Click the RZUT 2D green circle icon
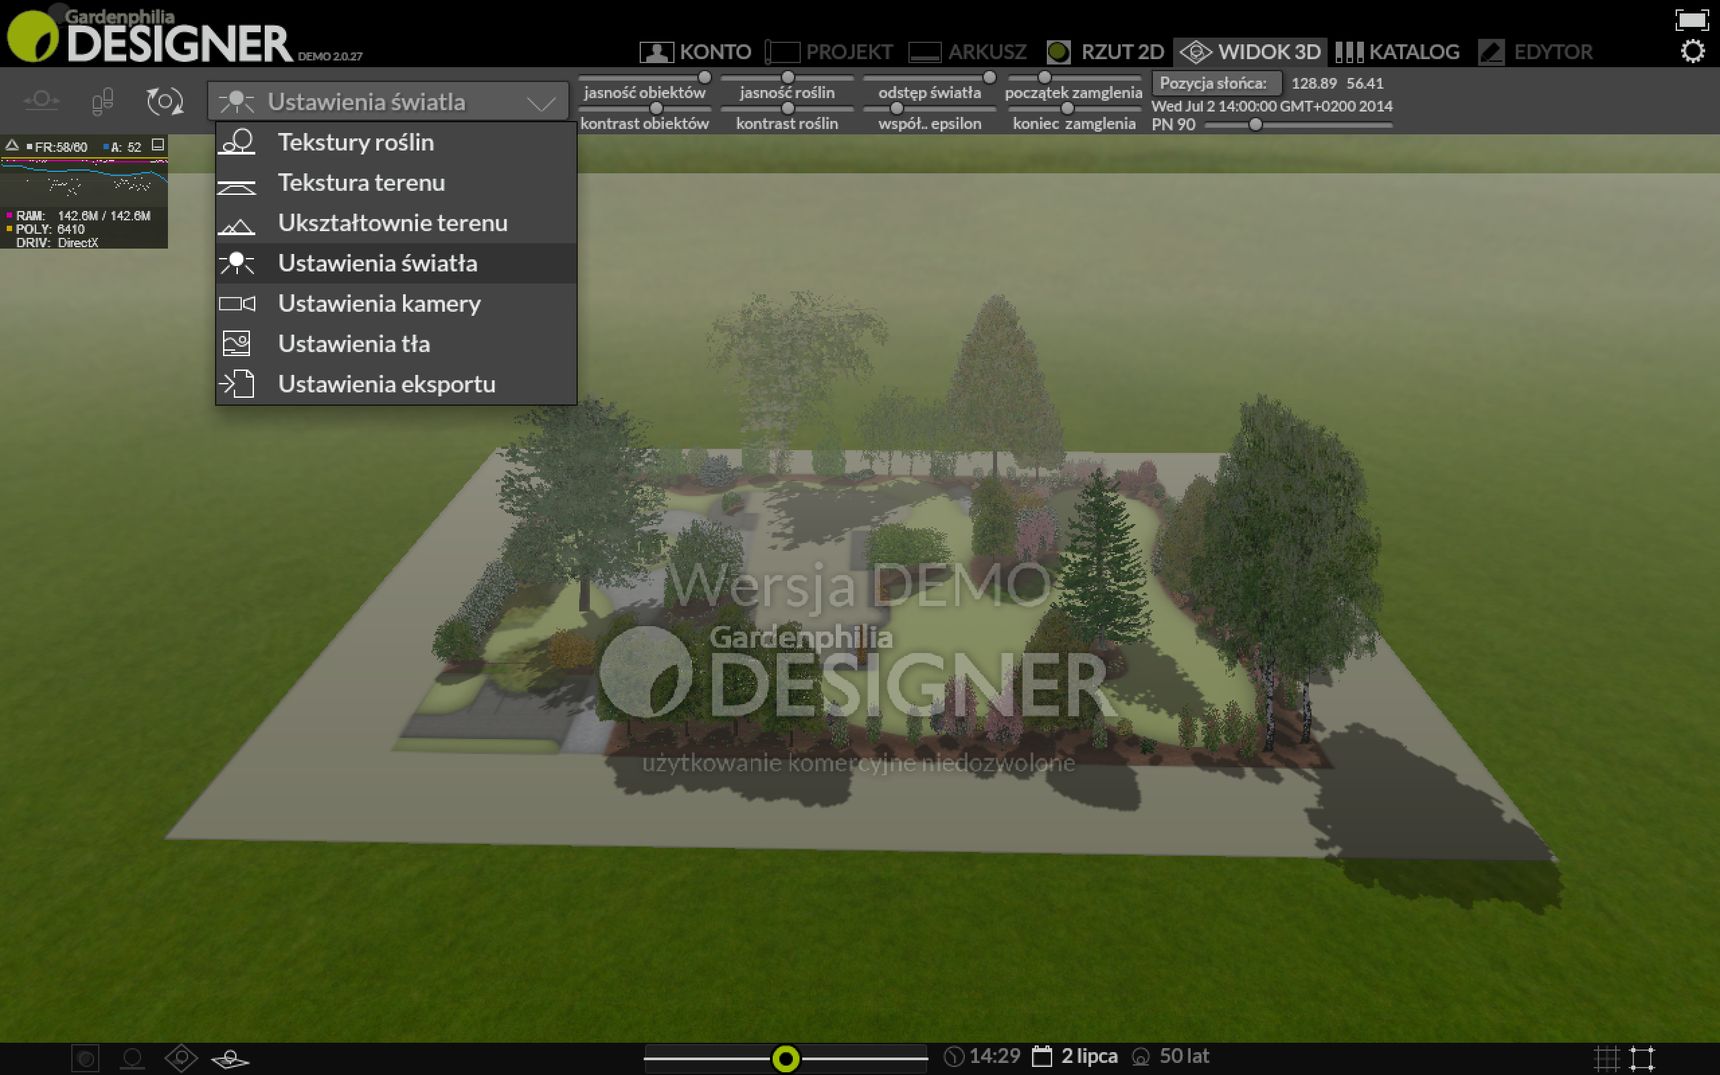The height and width of the screenshot is (1075, 1720). [1058, 52]
